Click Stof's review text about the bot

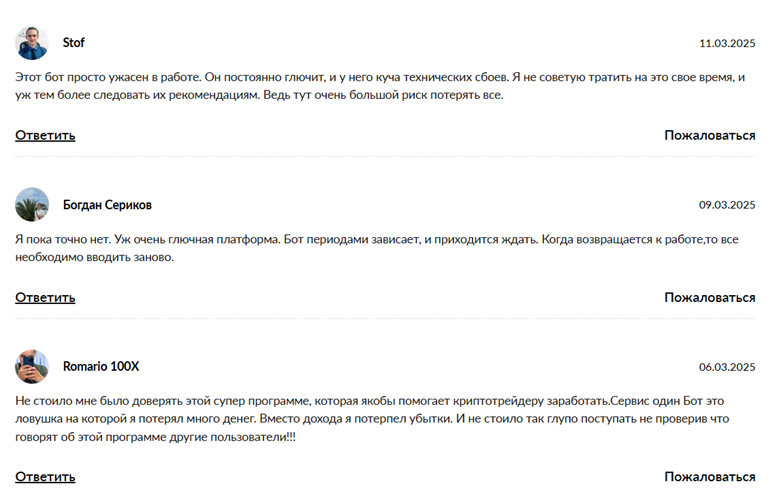380,77
